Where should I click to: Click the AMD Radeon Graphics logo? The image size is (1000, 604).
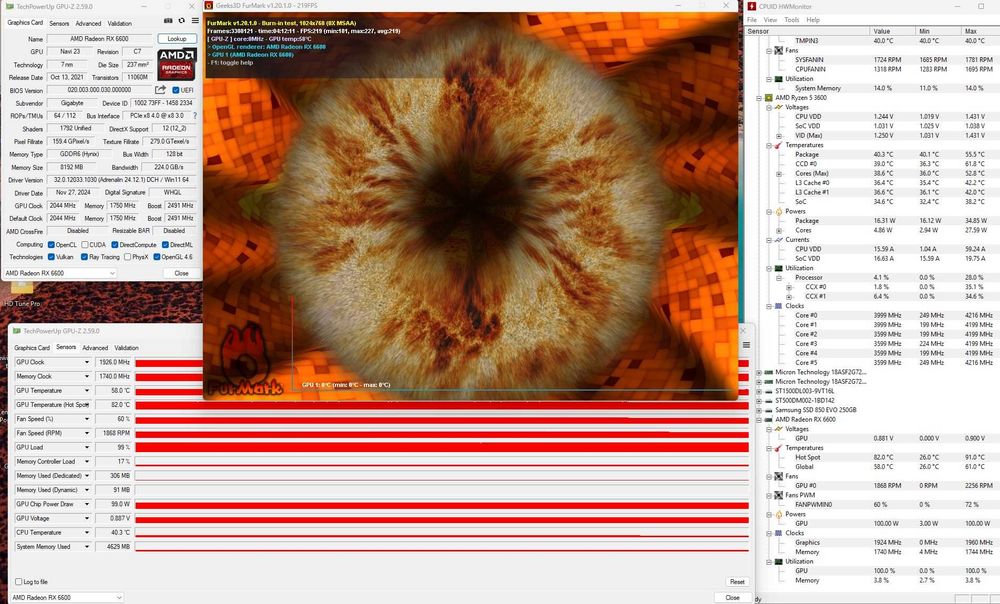(177, 64)
